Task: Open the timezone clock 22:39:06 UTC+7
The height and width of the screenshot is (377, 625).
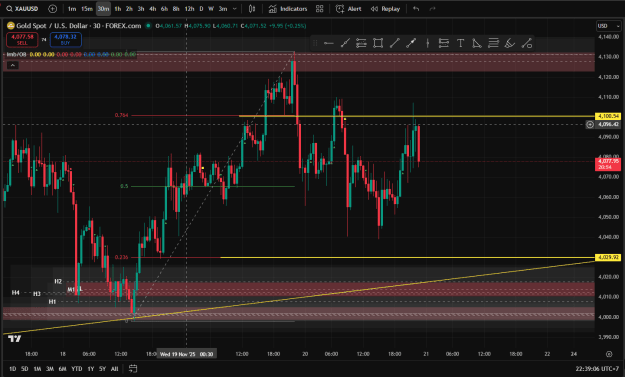Action: coord(598,369)
